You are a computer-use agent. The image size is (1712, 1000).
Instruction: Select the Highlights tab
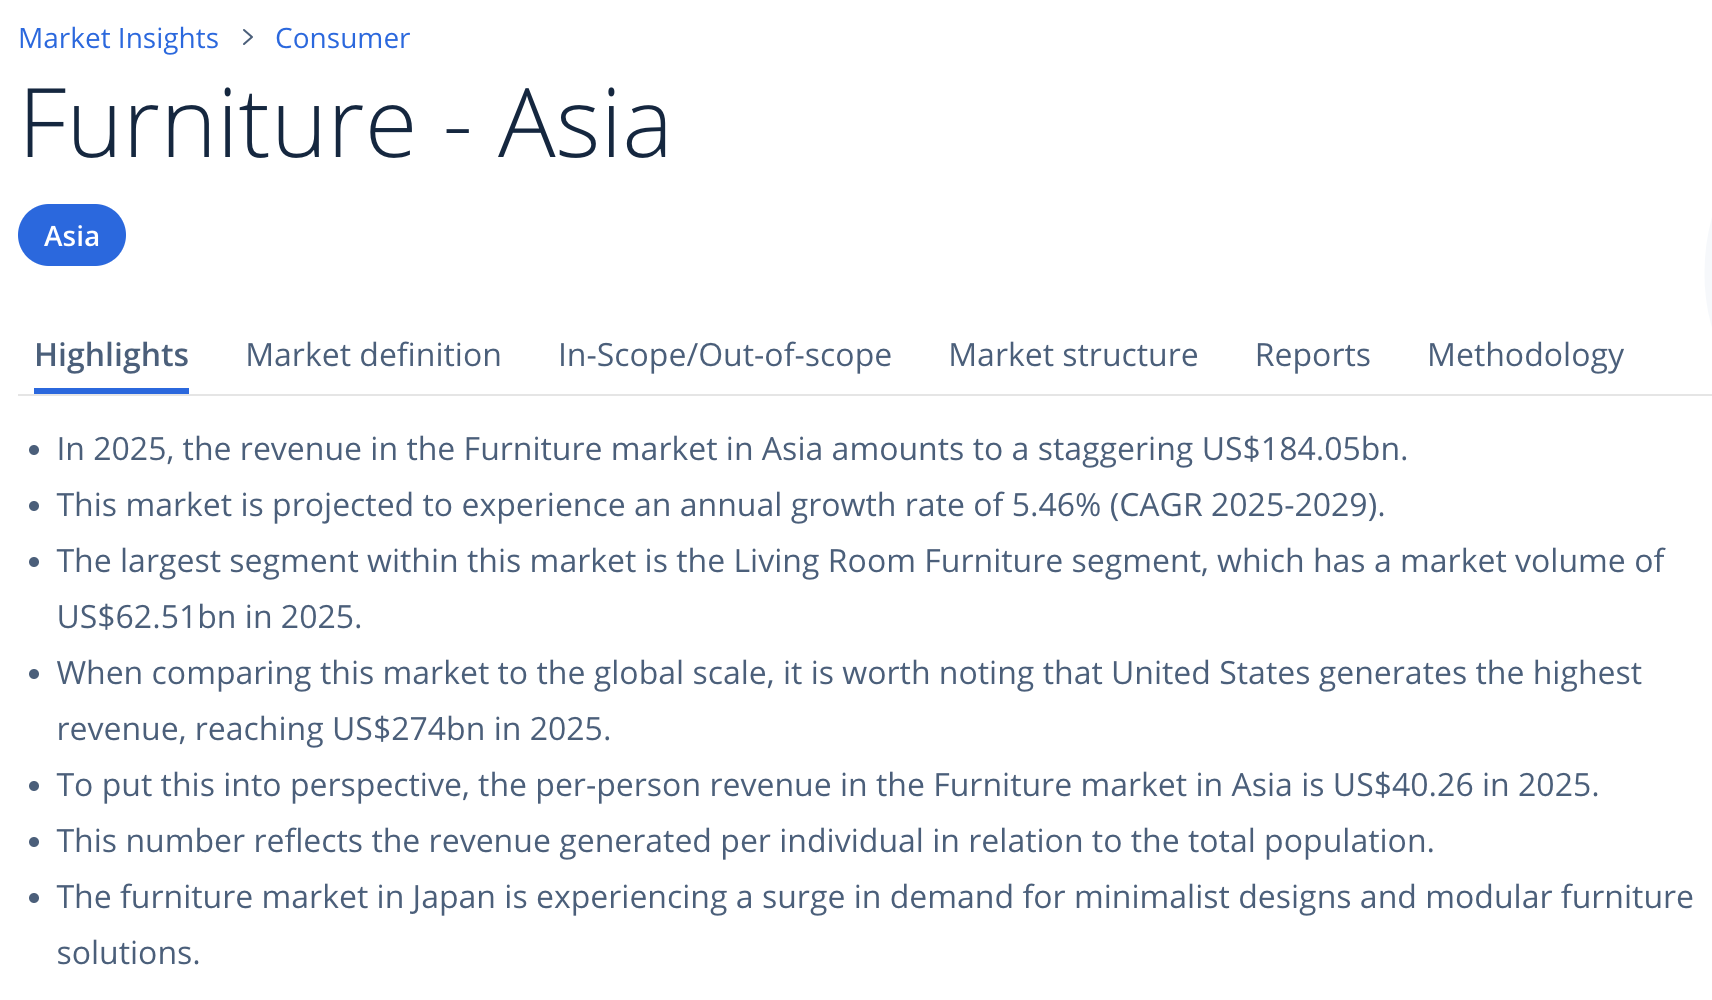tap(111, 355)
